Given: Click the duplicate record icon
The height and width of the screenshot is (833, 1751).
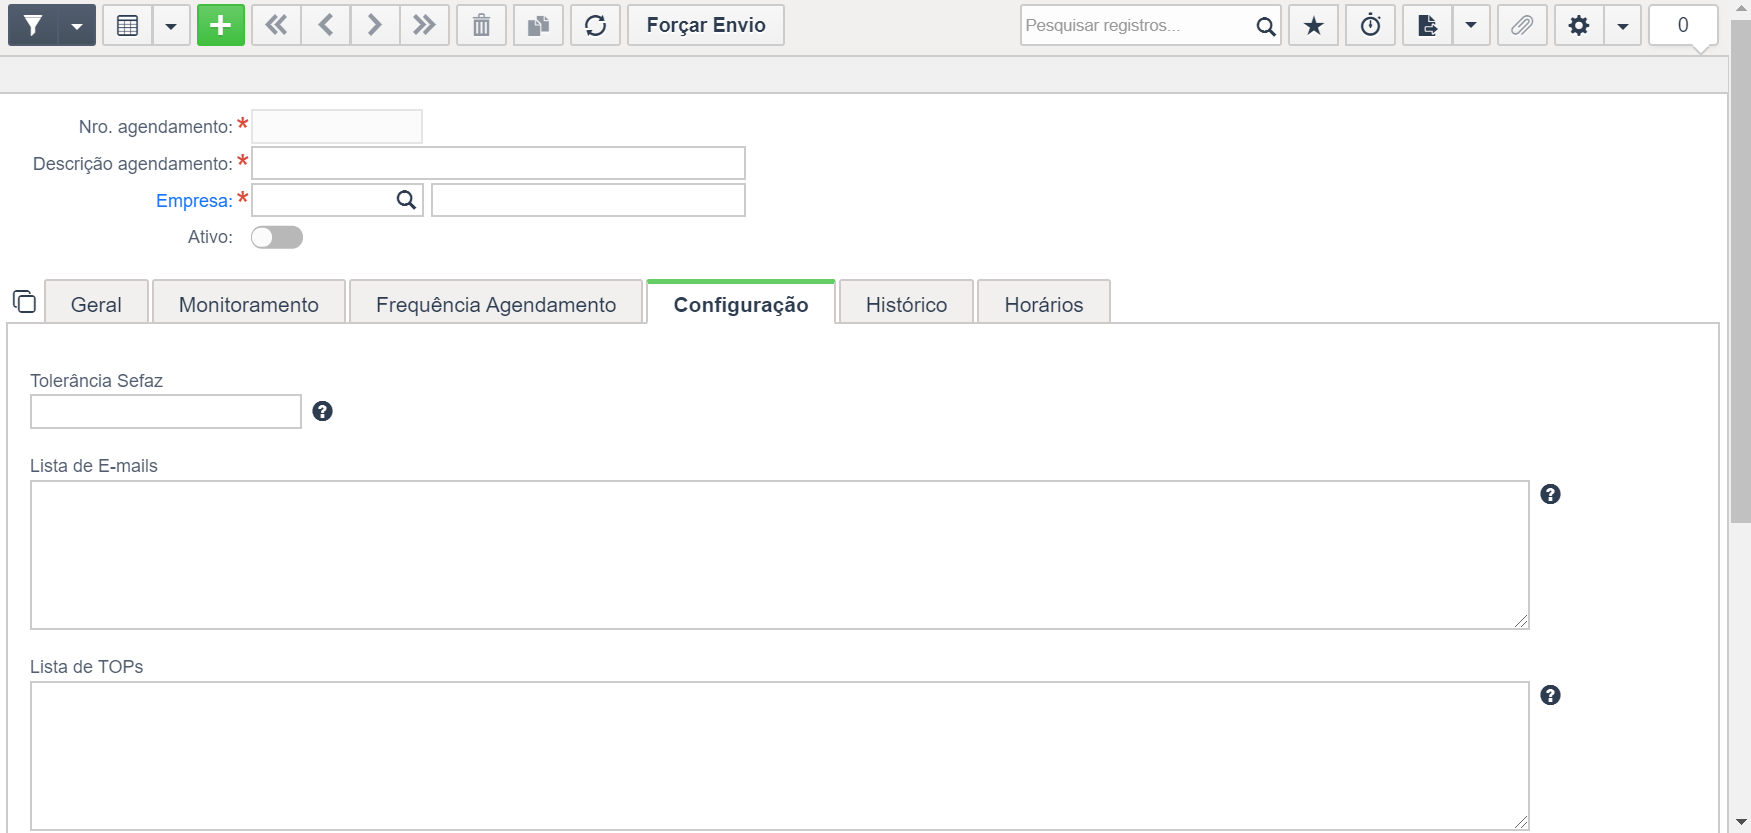Looking at the screenshot, I should [538, 25].
